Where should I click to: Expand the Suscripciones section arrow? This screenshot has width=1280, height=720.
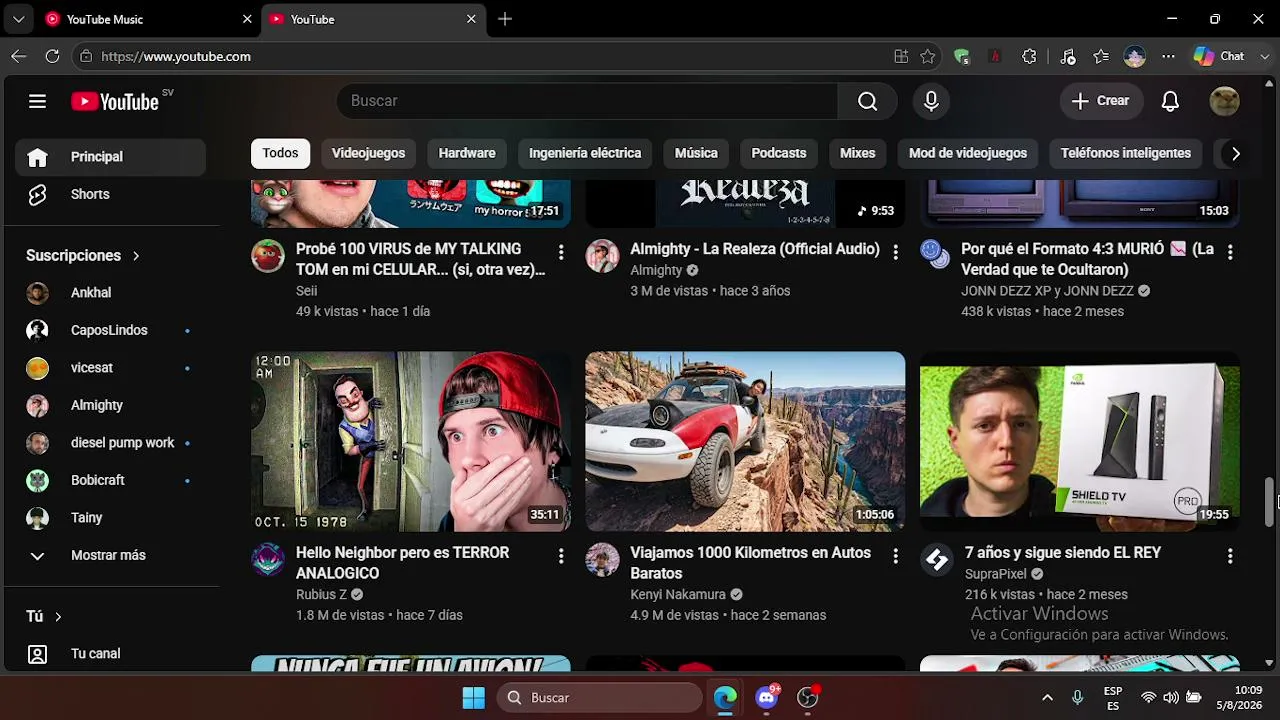click(x=136, y=256)
